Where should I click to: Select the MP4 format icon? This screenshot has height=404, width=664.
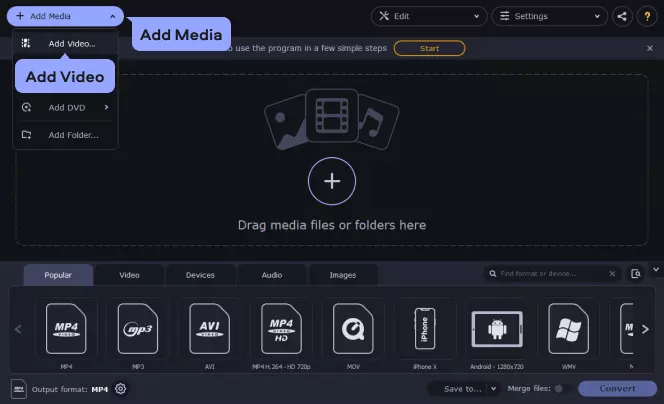66,329
